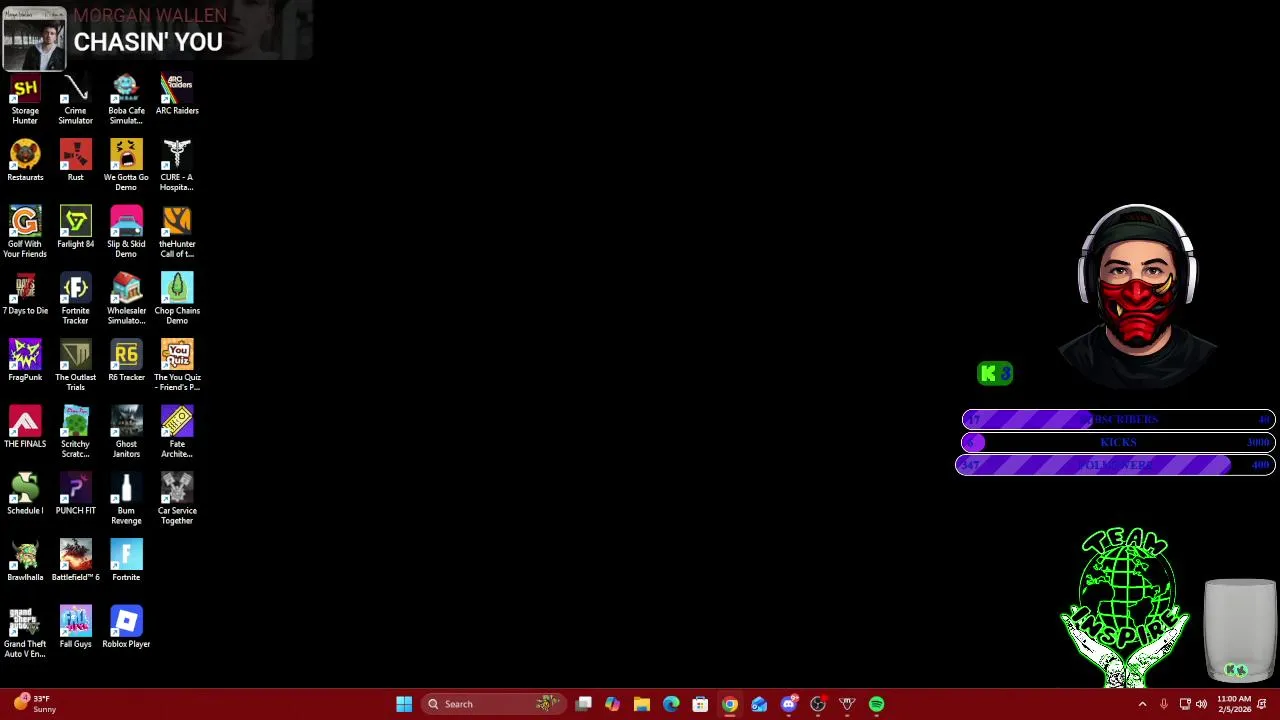The height and width of the screenshot is (720, 1280).
Task: Select the Restaurats game shortcut
Action: click(x=25, y=162)
